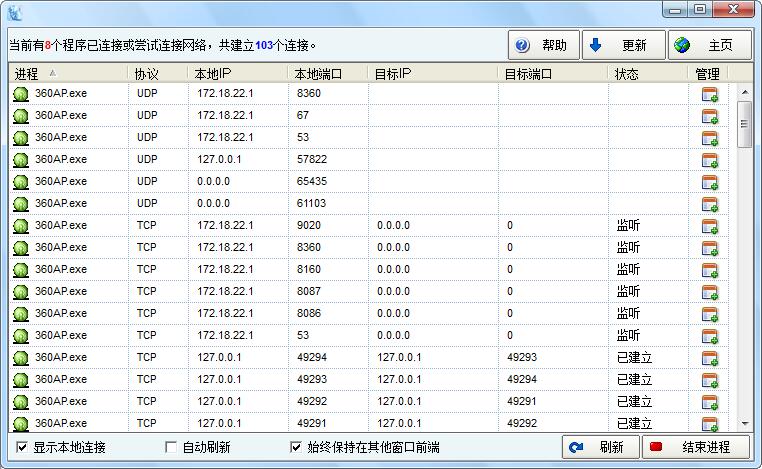Click the 管理 column header
This screenshot has width=762, height=469.
pos(708,74)
